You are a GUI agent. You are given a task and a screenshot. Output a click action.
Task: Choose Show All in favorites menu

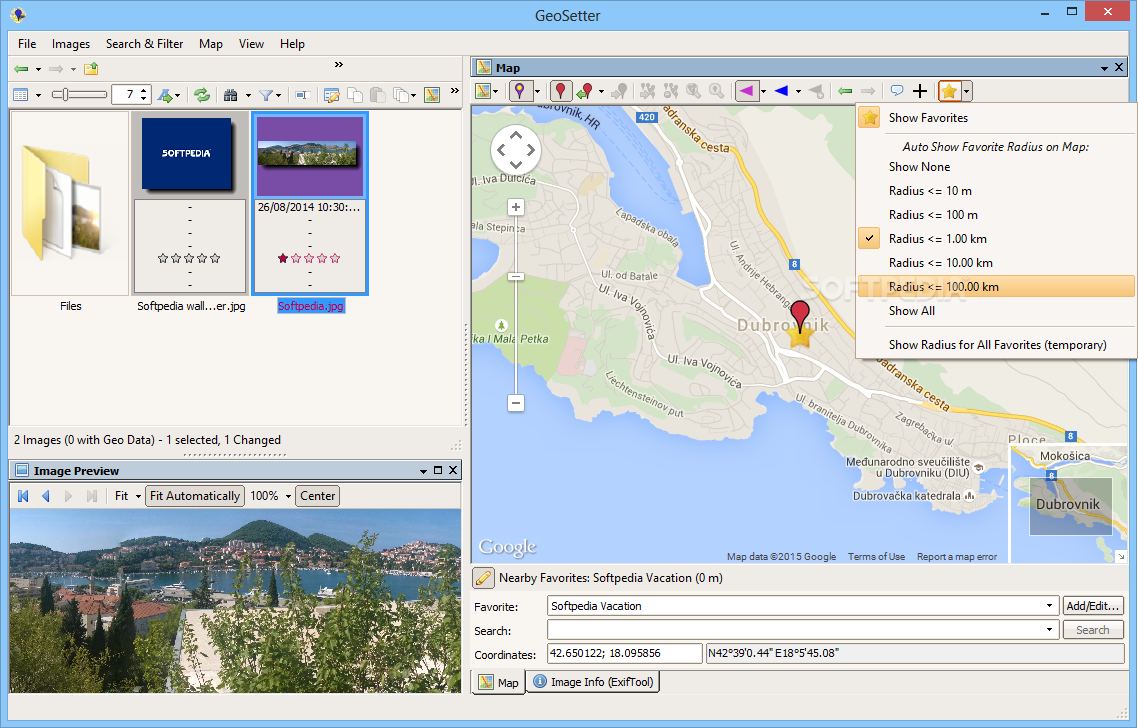pos(996,311)
